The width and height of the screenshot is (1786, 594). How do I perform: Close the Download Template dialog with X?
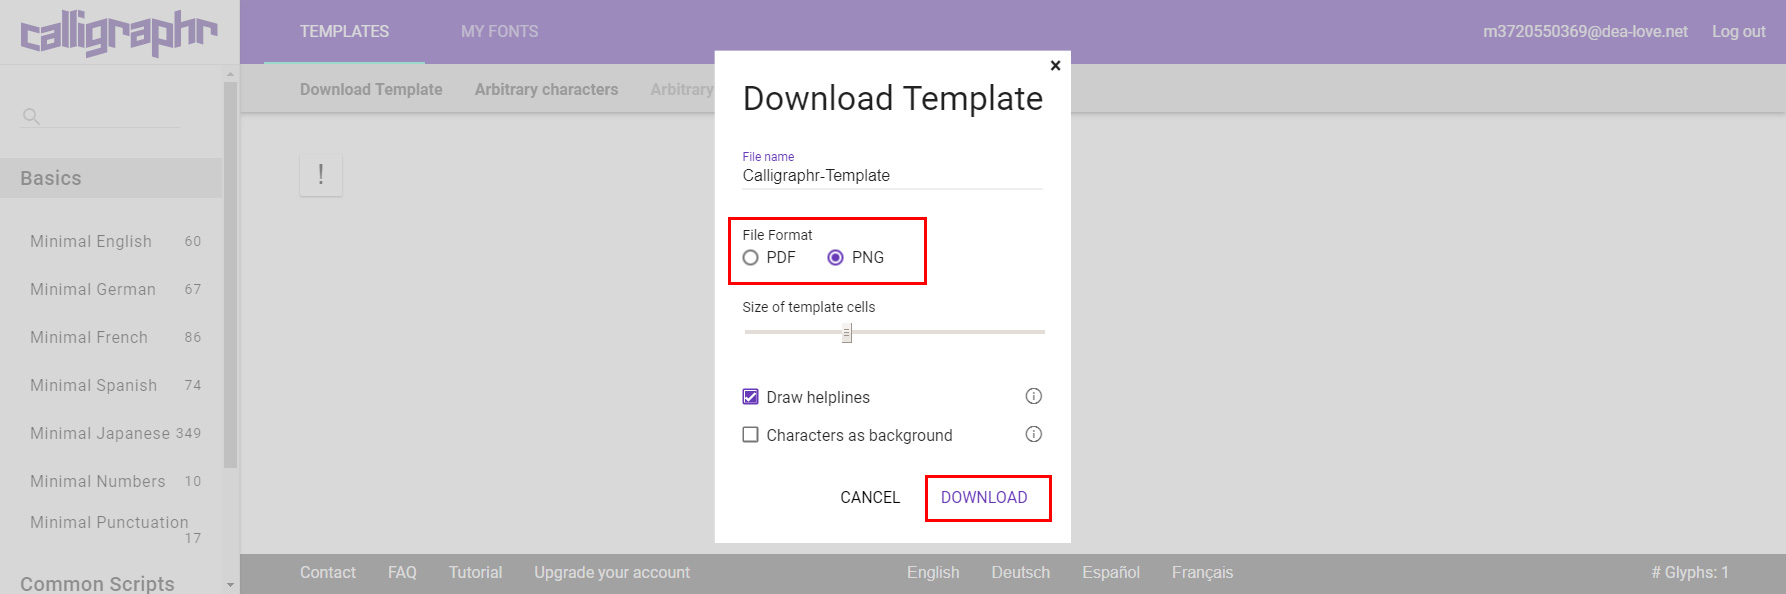tap(1055, 66)
